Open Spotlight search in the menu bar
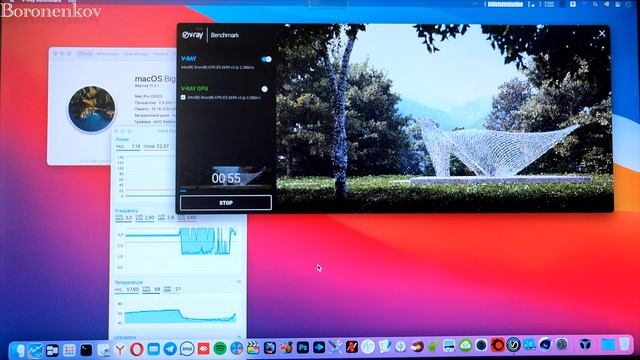Screen dimensions: 640x360 point(595,4)
